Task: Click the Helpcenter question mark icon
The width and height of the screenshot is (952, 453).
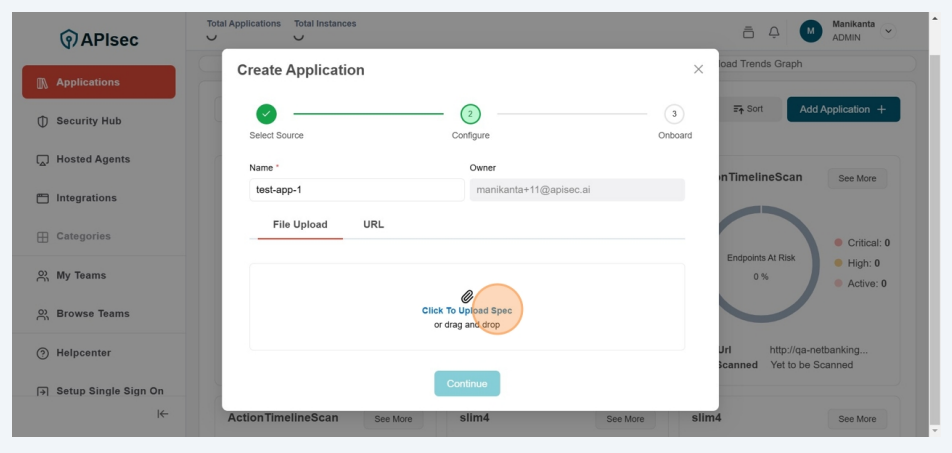Action: (42, 353)
